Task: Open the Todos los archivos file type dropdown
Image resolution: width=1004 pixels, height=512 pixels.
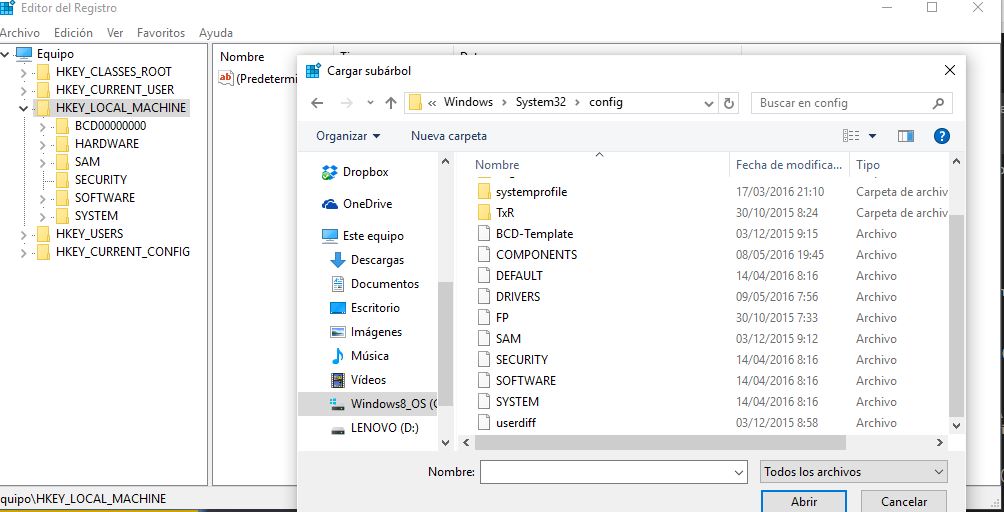Action: tap(853, 472)
